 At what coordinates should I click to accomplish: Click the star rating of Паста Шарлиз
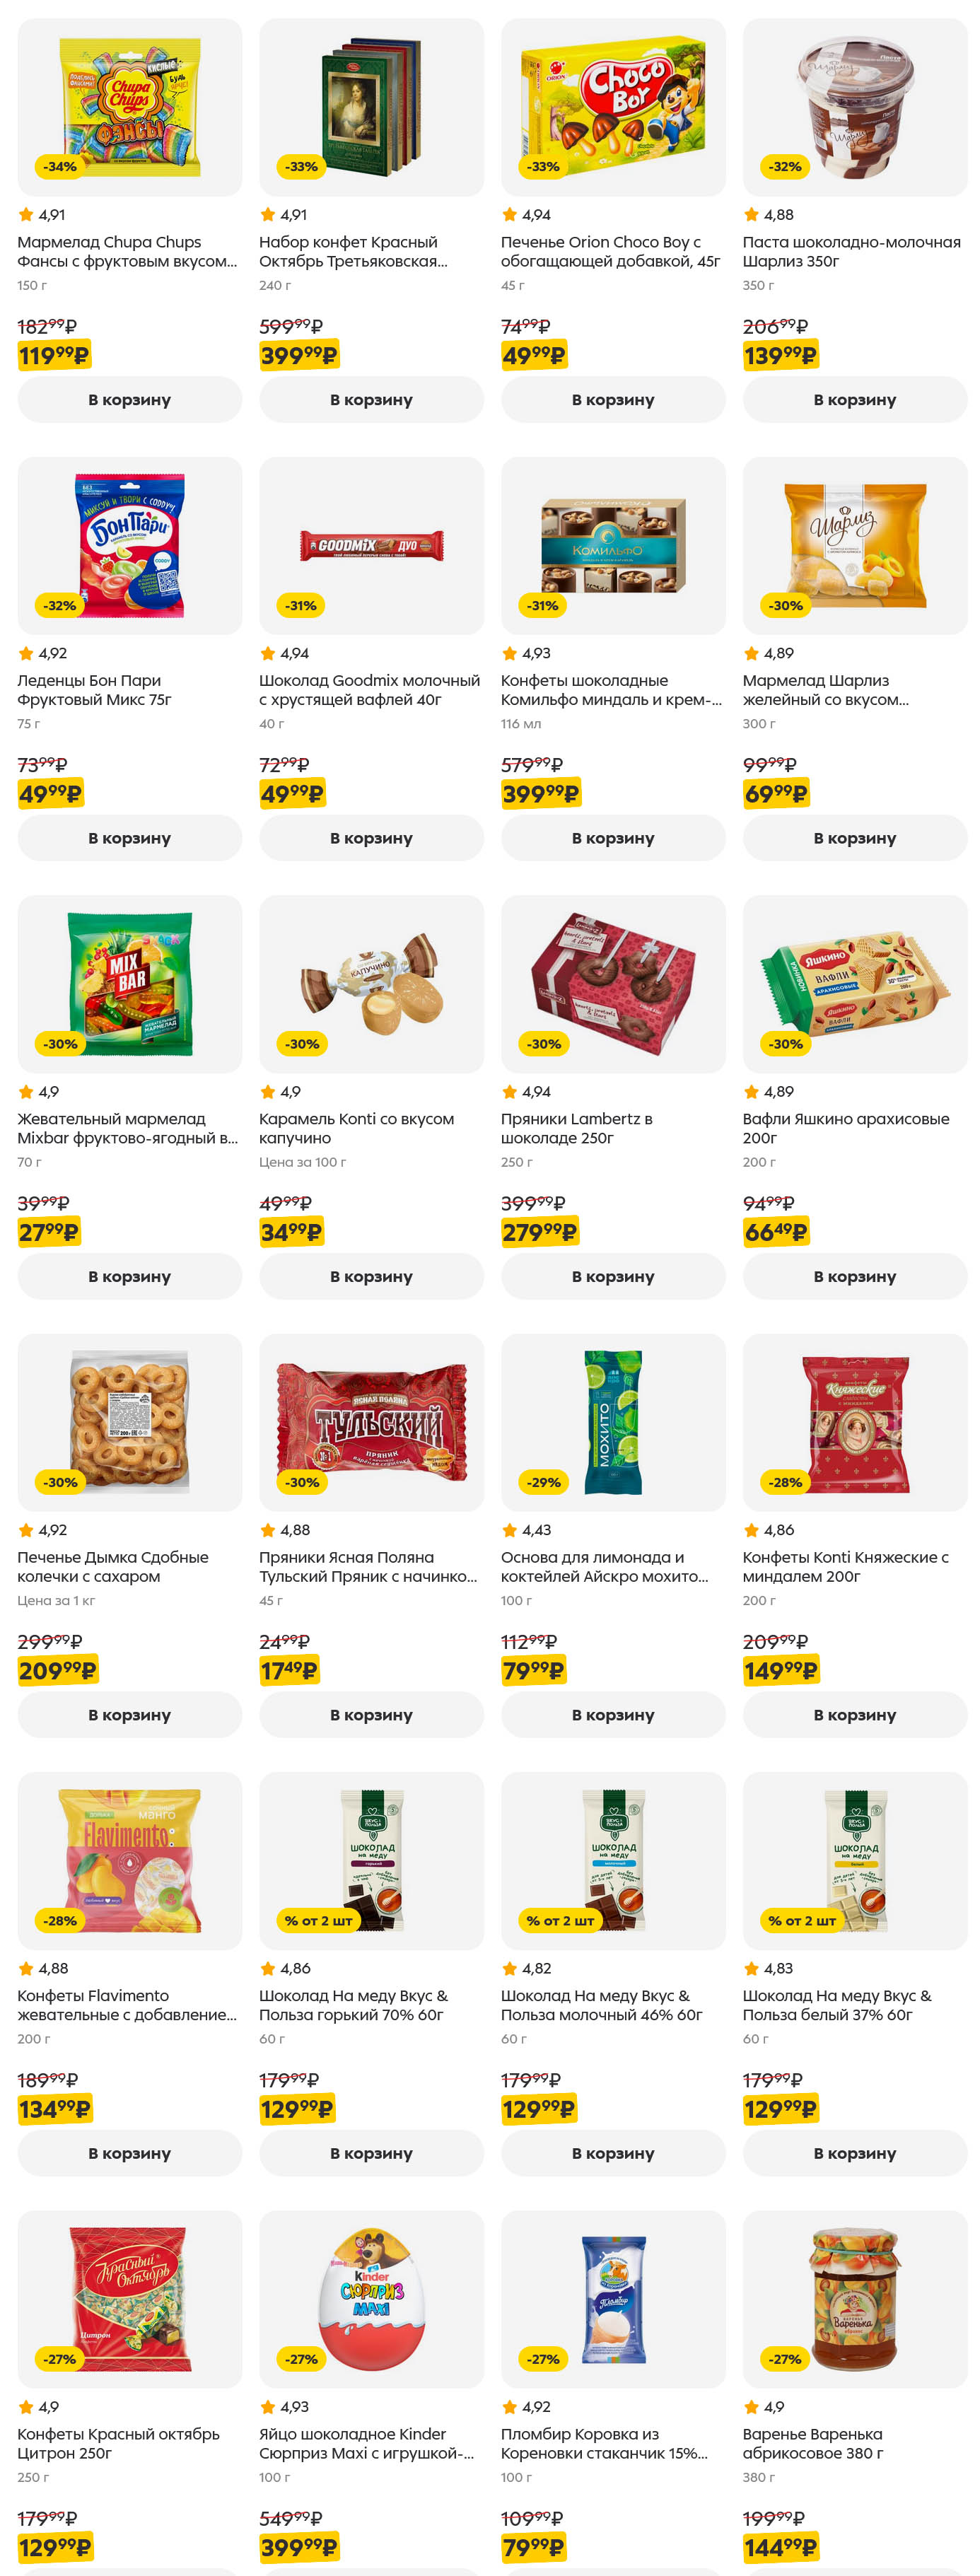tap(751, 215)
